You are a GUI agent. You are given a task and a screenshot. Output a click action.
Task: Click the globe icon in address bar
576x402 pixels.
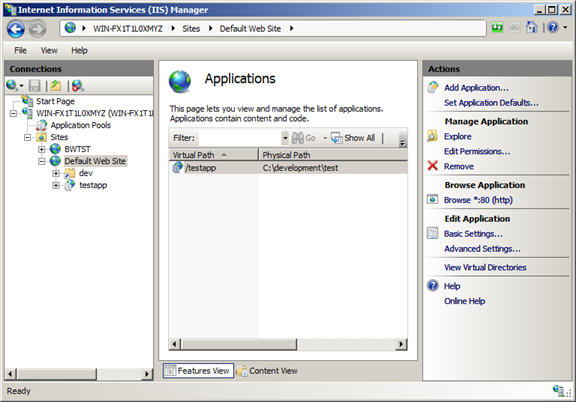pos(70,28)
